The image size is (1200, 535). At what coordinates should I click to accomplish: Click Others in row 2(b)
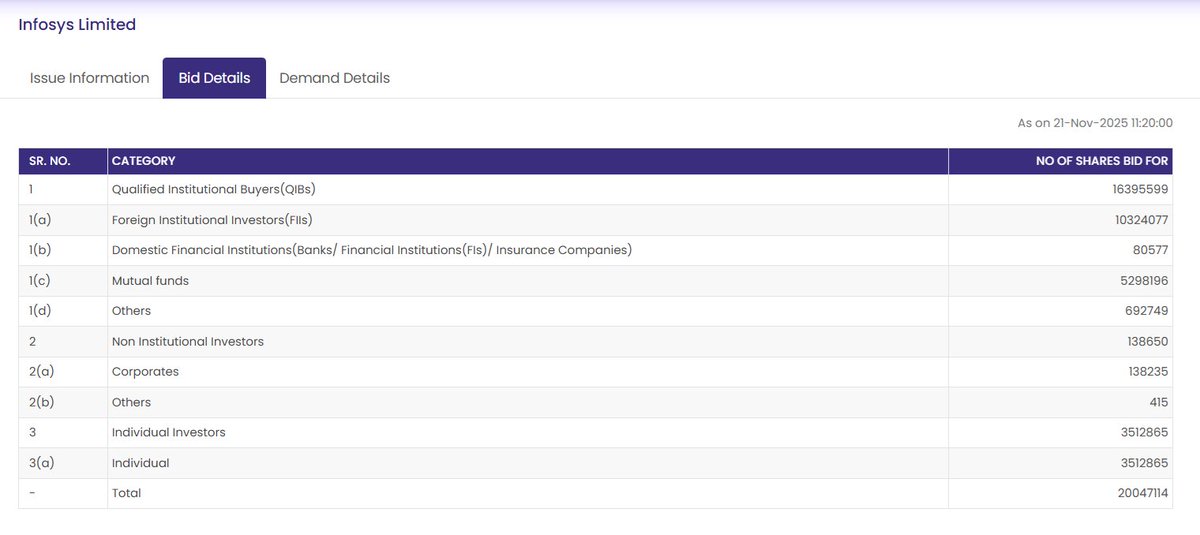(x=528, y=402)
